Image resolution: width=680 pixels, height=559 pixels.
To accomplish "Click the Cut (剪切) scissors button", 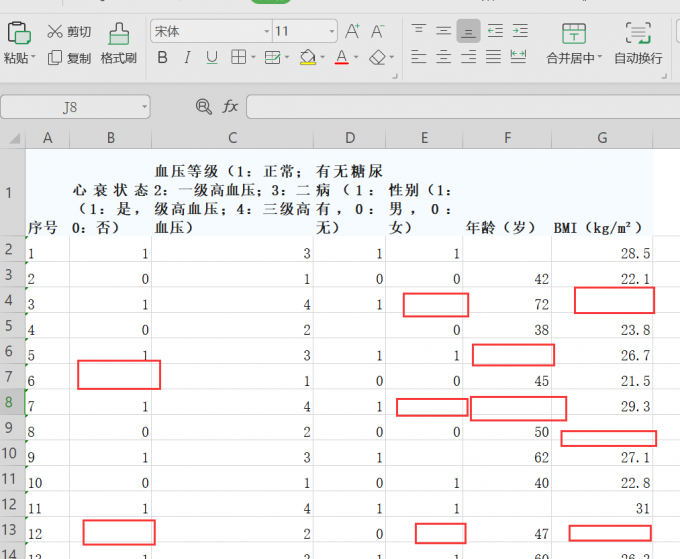I will click(69, 31).
